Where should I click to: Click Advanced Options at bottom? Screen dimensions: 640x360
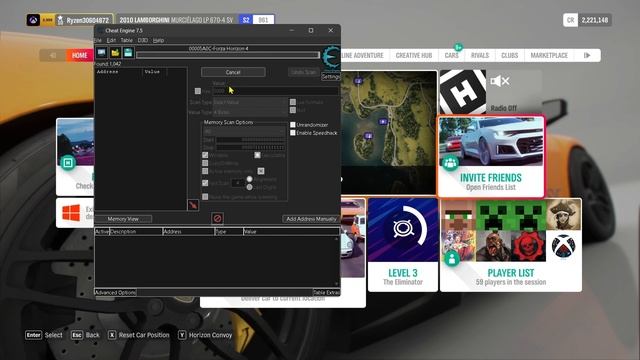[x=115, y=292]
